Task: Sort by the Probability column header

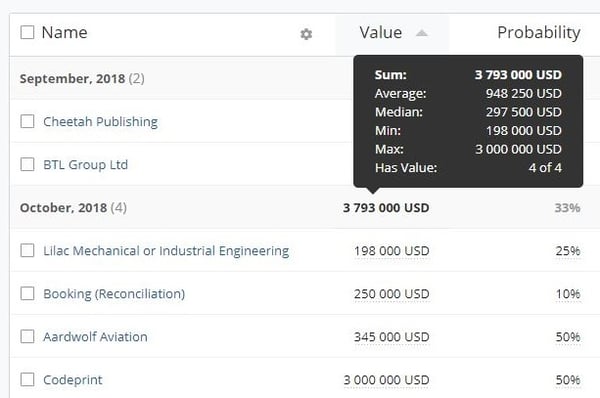Action: click(x=539, y=33)
